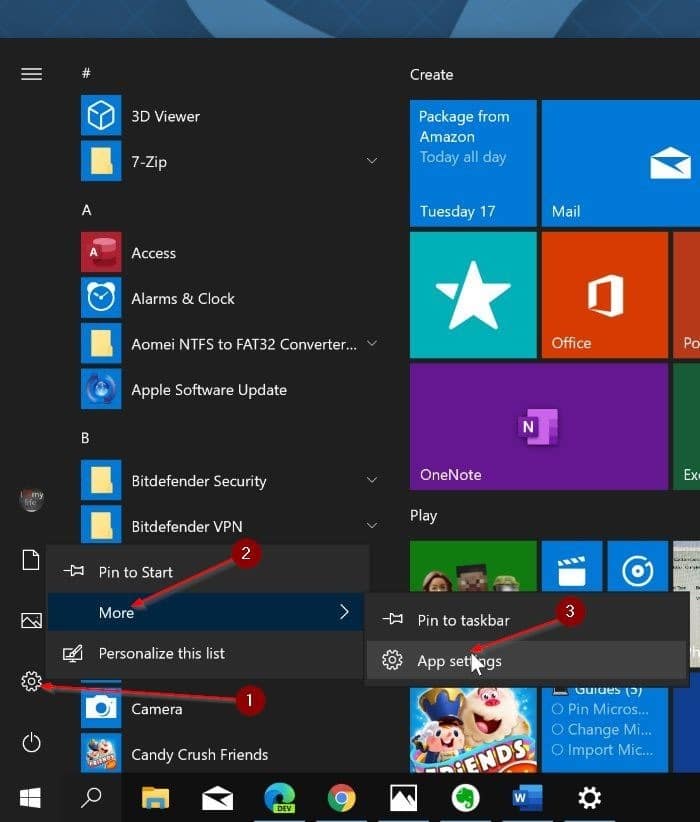Viewport: 700px width, 822px height.
Task: Click the Settings gear in the Start sidebar
Action: pos(31,681)
